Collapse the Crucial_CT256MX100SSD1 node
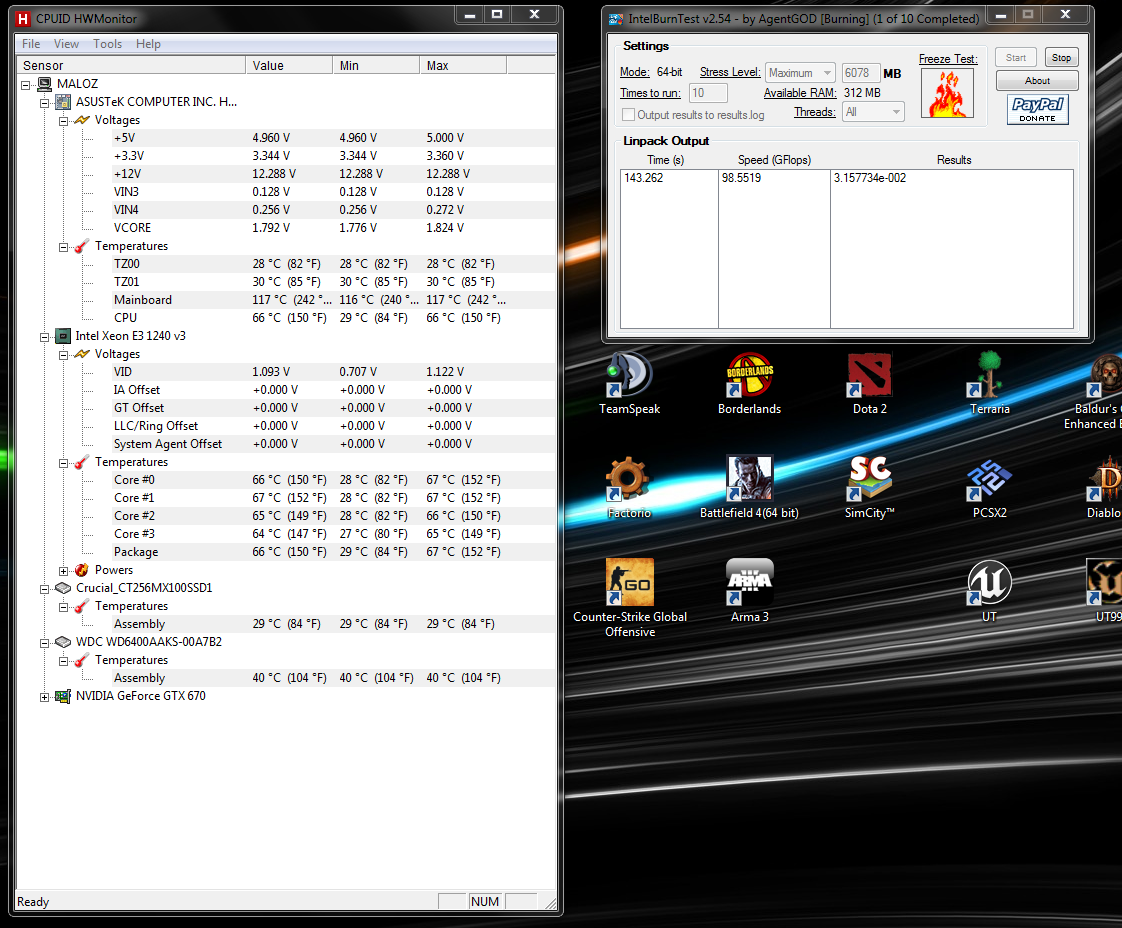 coord(44,589)
